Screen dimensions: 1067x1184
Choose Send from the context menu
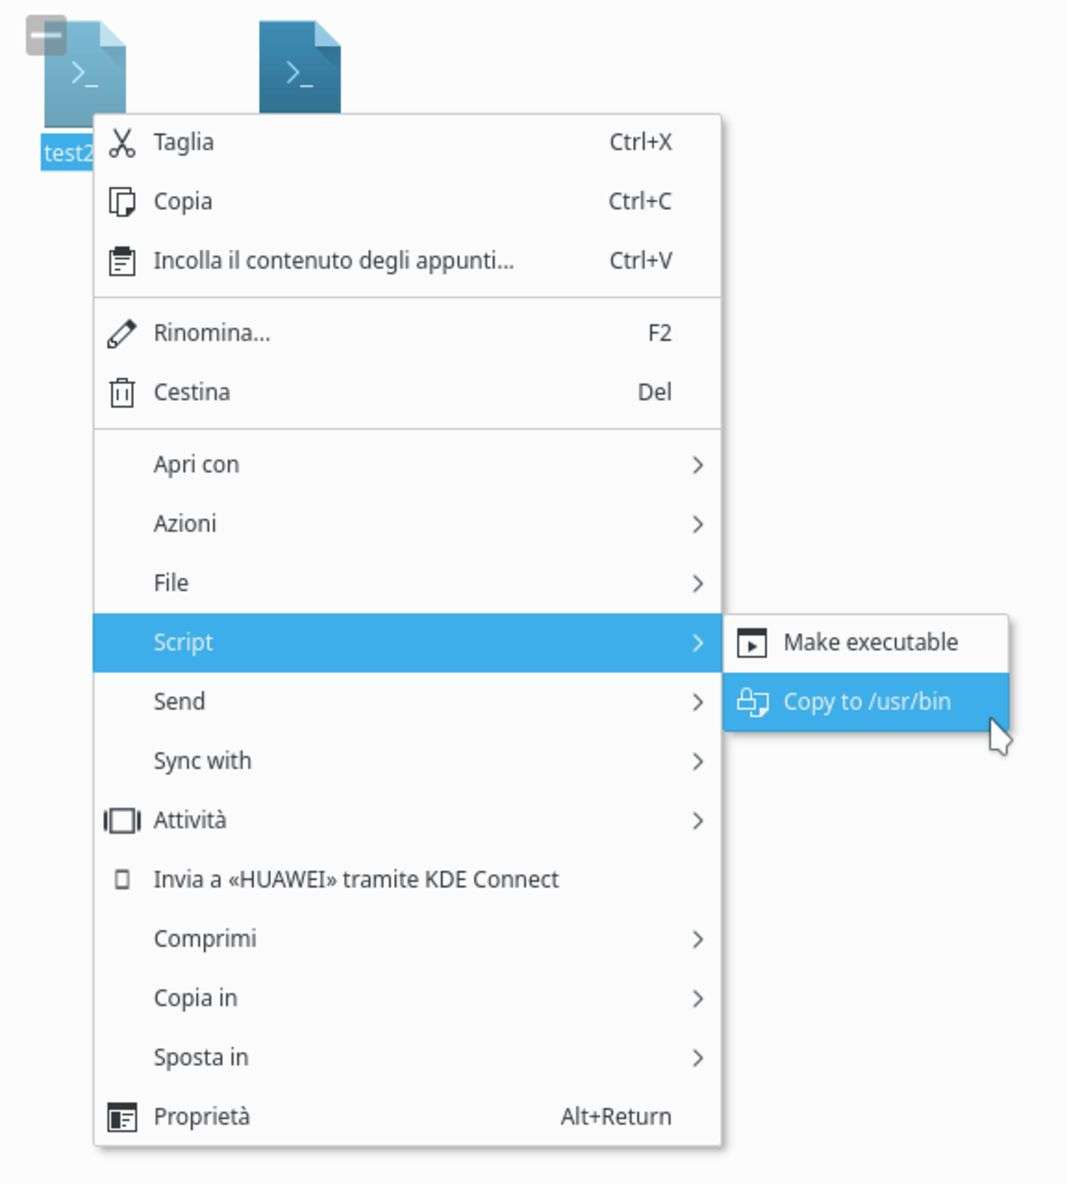(x=180, y=702)
